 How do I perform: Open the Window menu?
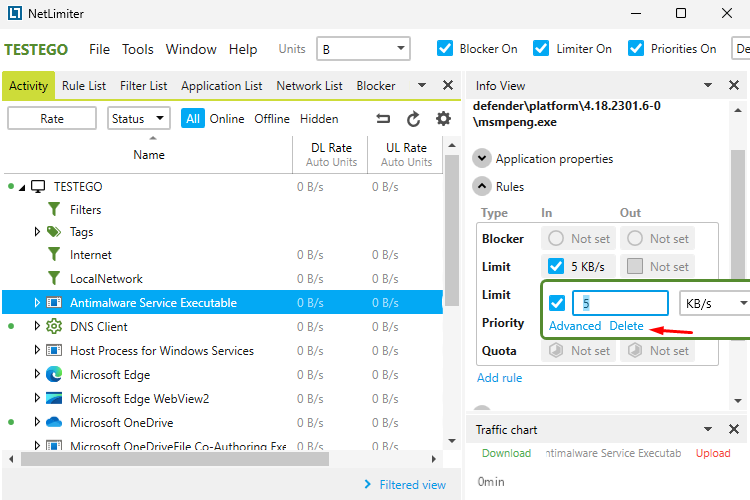click(x=191, y=49)
